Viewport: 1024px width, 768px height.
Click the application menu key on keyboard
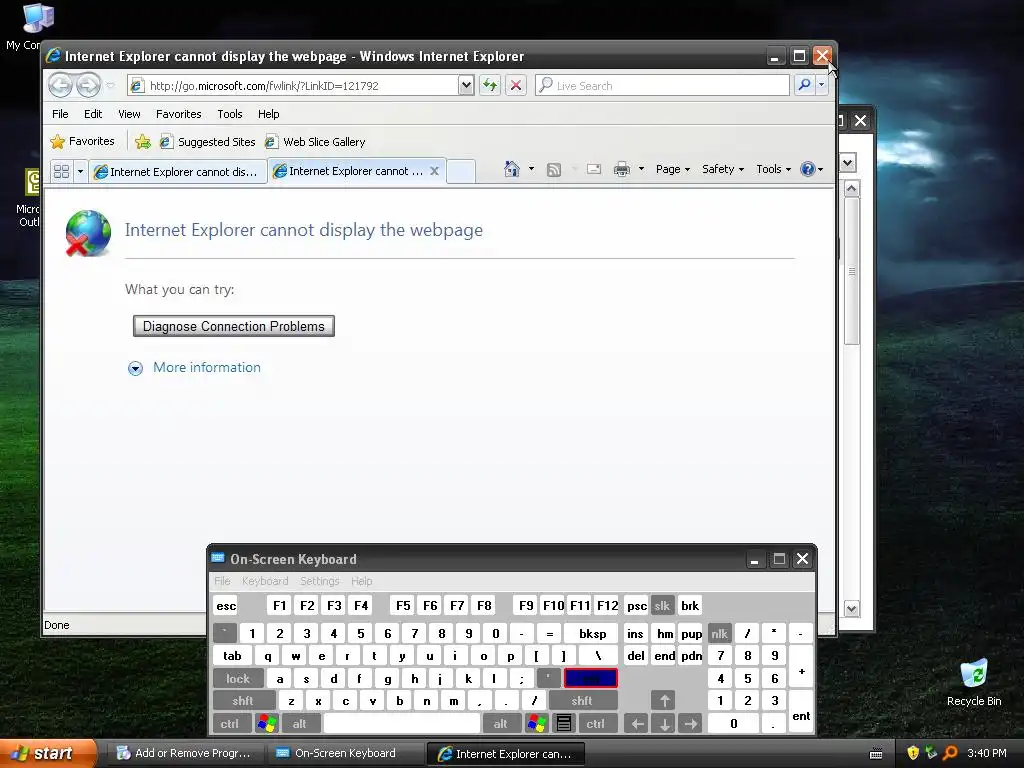tap(564, 724)
